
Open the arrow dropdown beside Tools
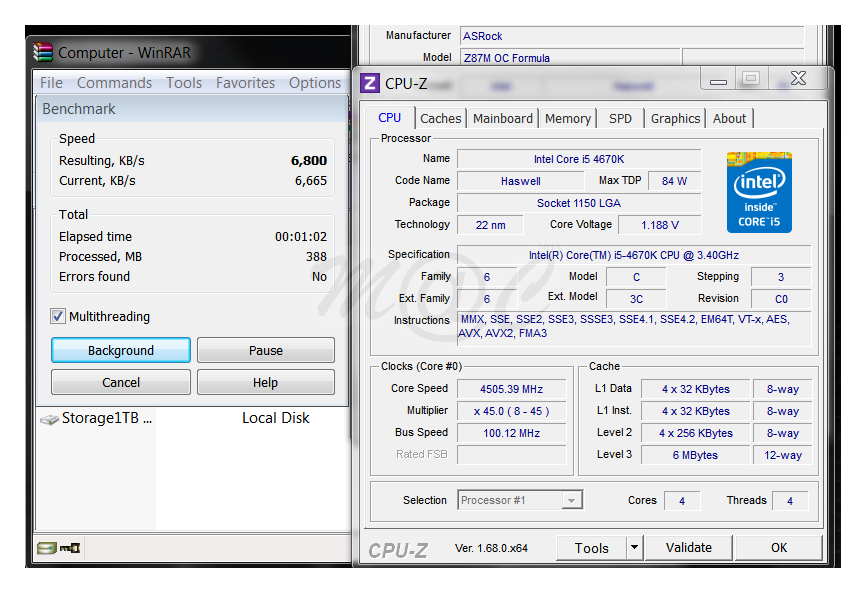point(634,548)
